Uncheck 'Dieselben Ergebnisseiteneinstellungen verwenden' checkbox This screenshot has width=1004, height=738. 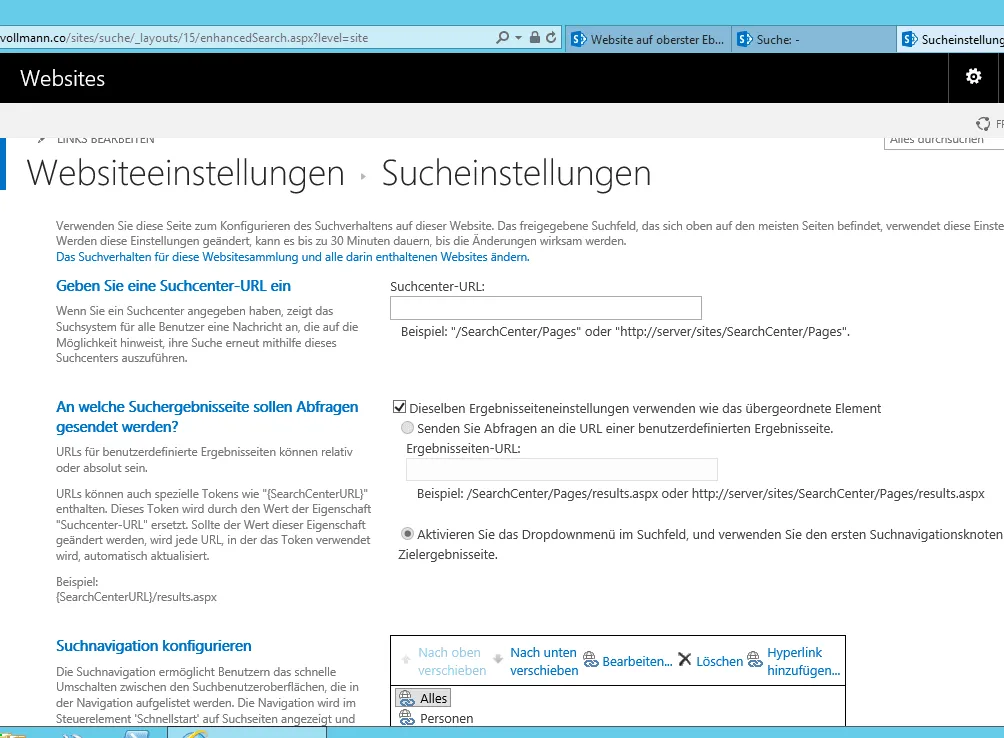(x=399, y=407)
